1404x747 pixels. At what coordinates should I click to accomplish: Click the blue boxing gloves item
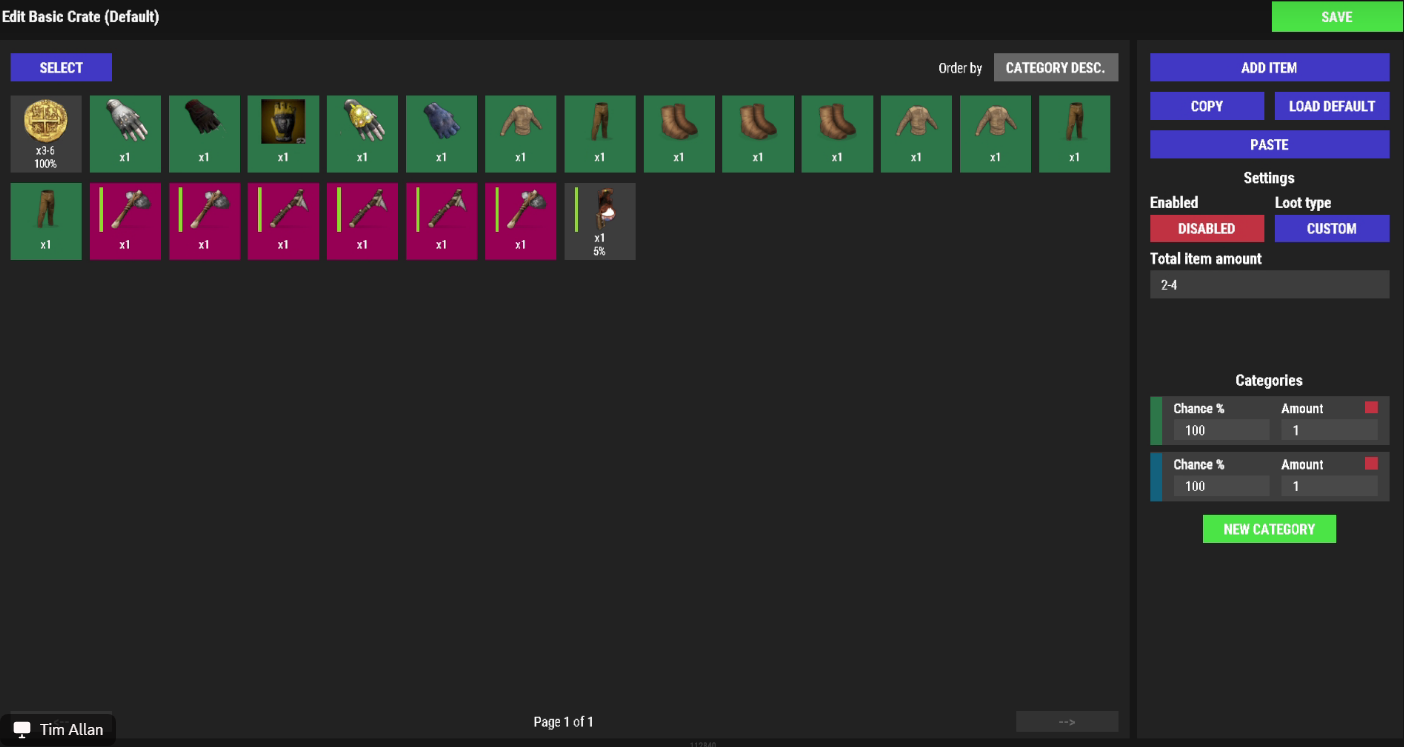click(441, 133)
